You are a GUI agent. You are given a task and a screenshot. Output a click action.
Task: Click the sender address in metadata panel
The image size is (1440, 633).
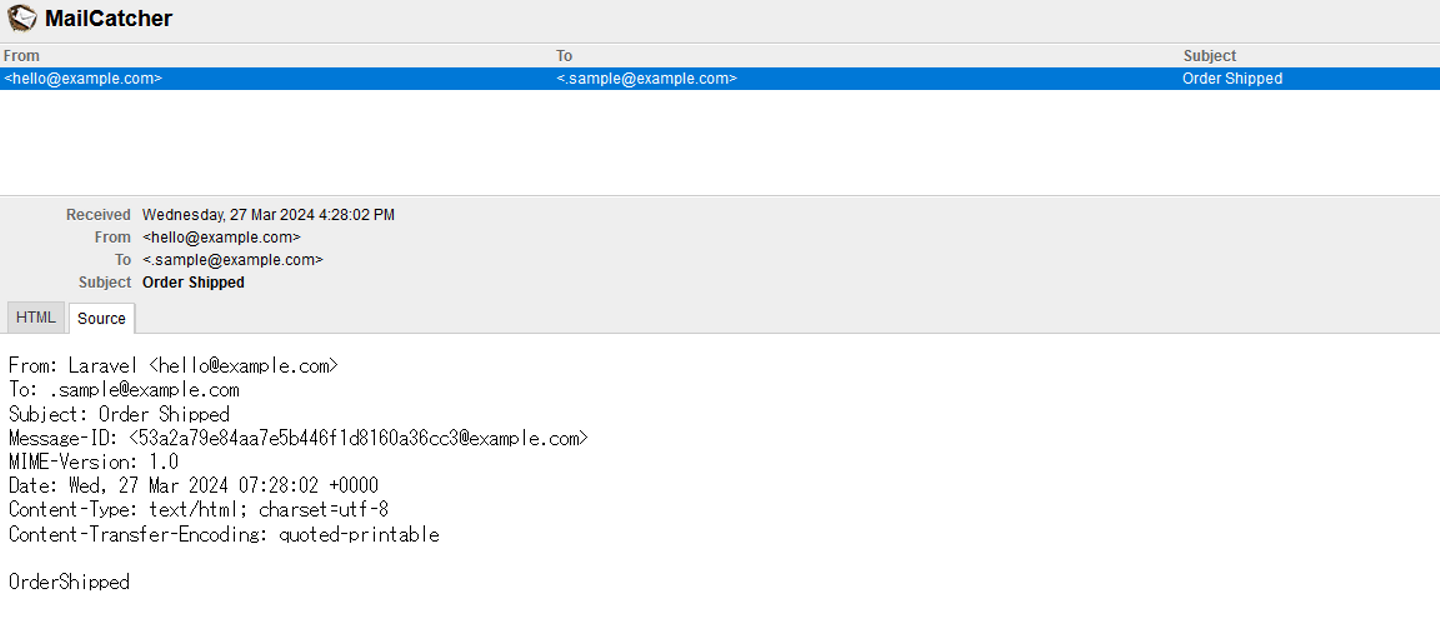point(221,237)
